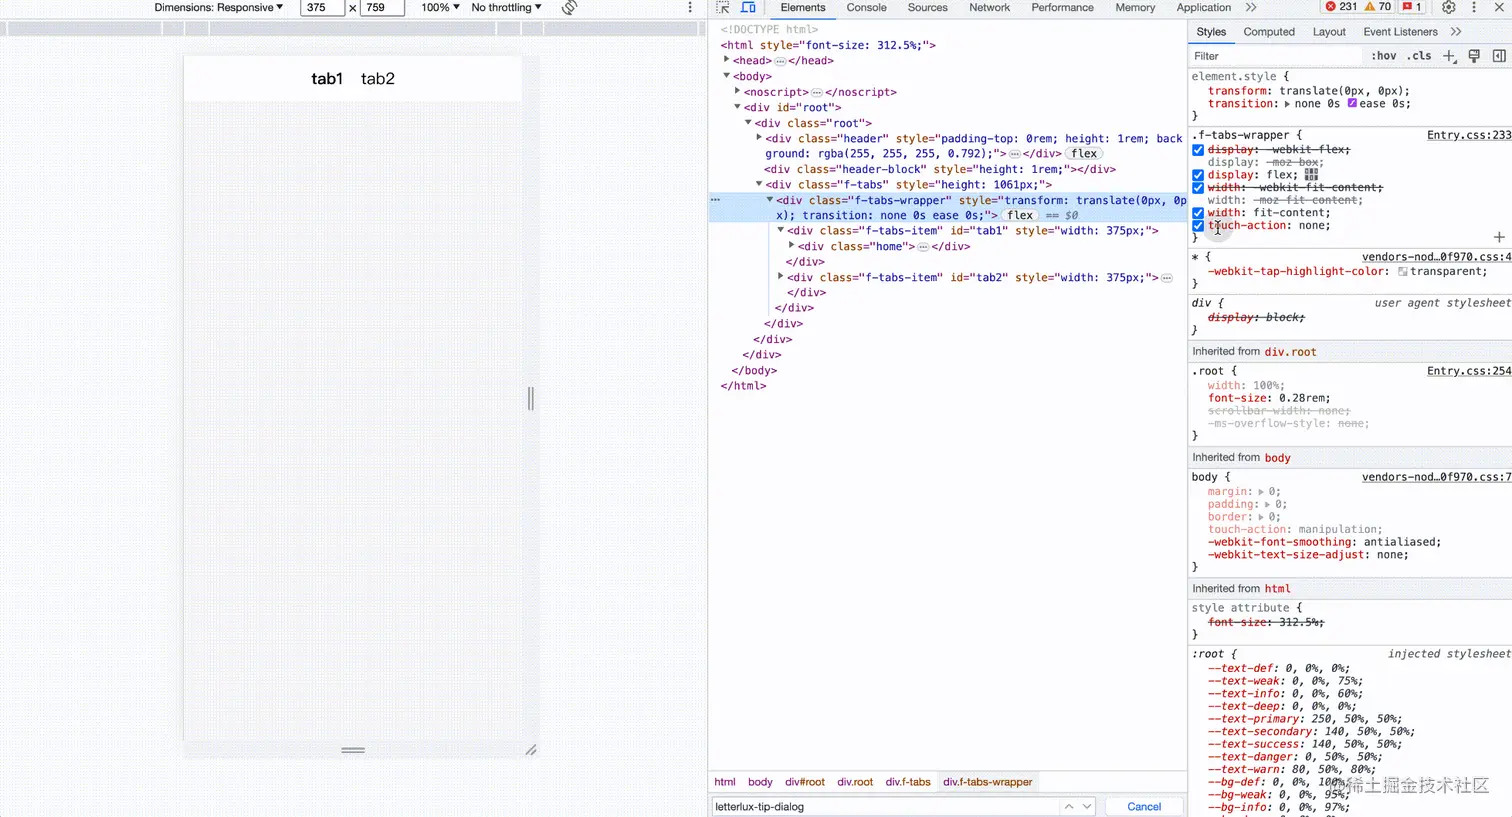Viewport: 1512px width, 817px height.
Task: Toggle rendering emulations paintbrush icon
Action: [1474, 56]
